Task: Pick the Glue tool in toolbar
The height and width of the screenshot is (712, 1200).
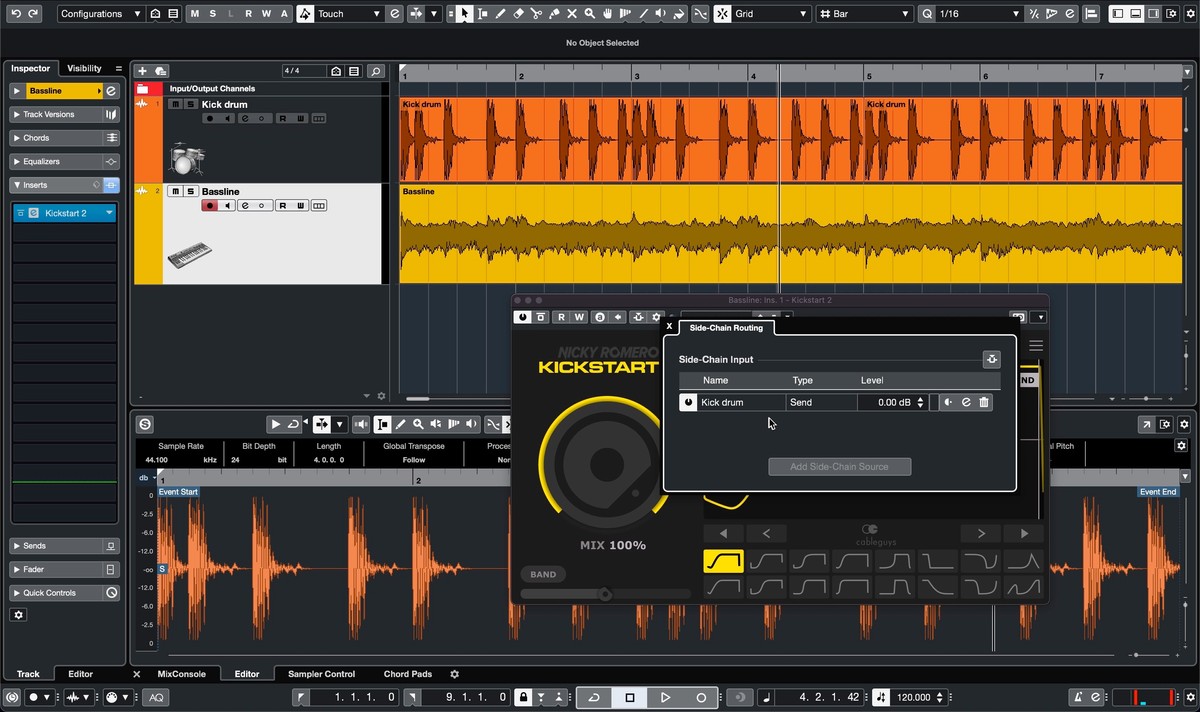Action: click(553, 14)
